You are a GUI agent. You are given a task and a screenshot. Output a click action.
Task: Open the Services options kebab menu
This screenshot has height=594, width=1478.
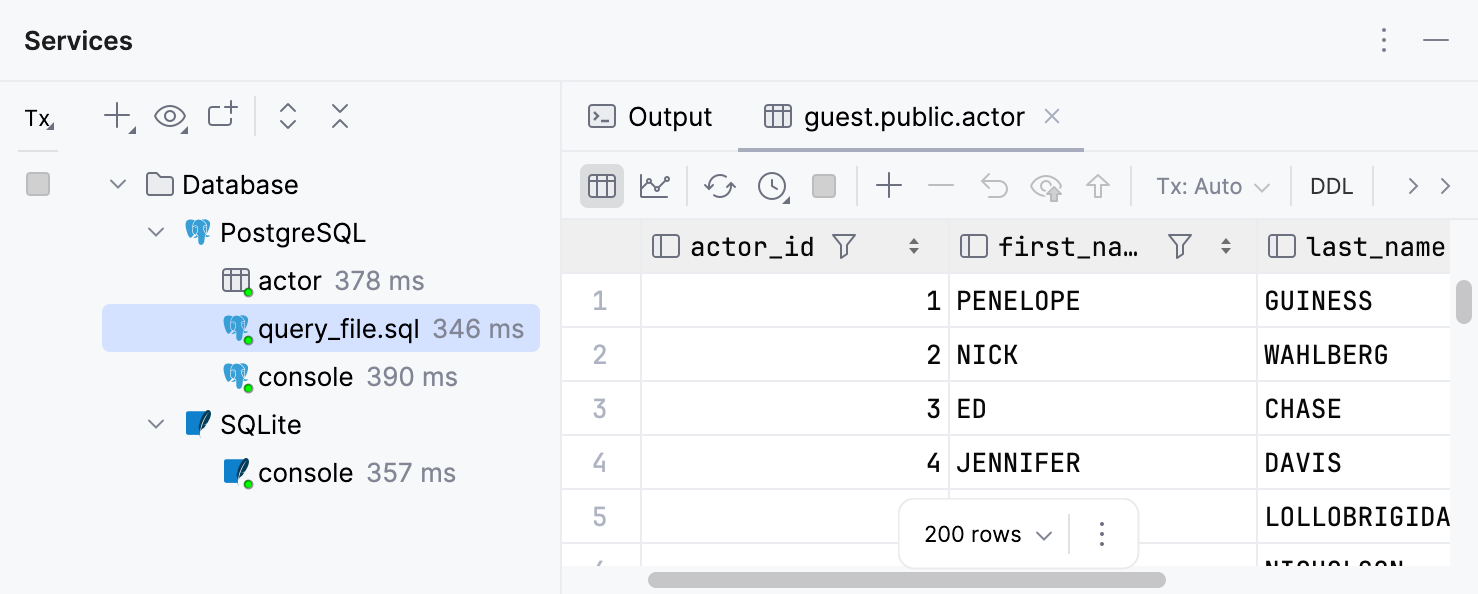coord(1384,40)
